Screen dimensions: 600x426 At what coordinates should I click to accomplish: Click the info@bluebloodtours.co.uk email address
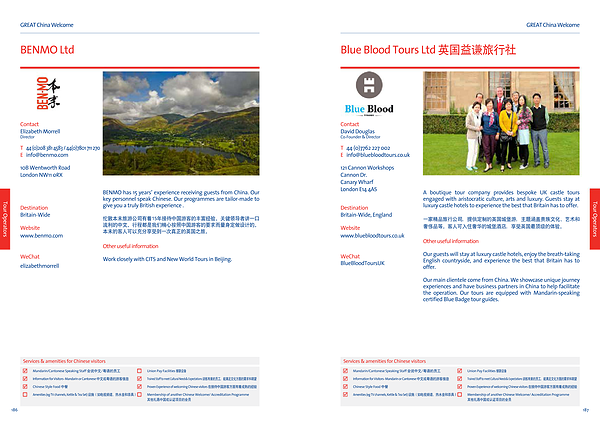[376, 155]
